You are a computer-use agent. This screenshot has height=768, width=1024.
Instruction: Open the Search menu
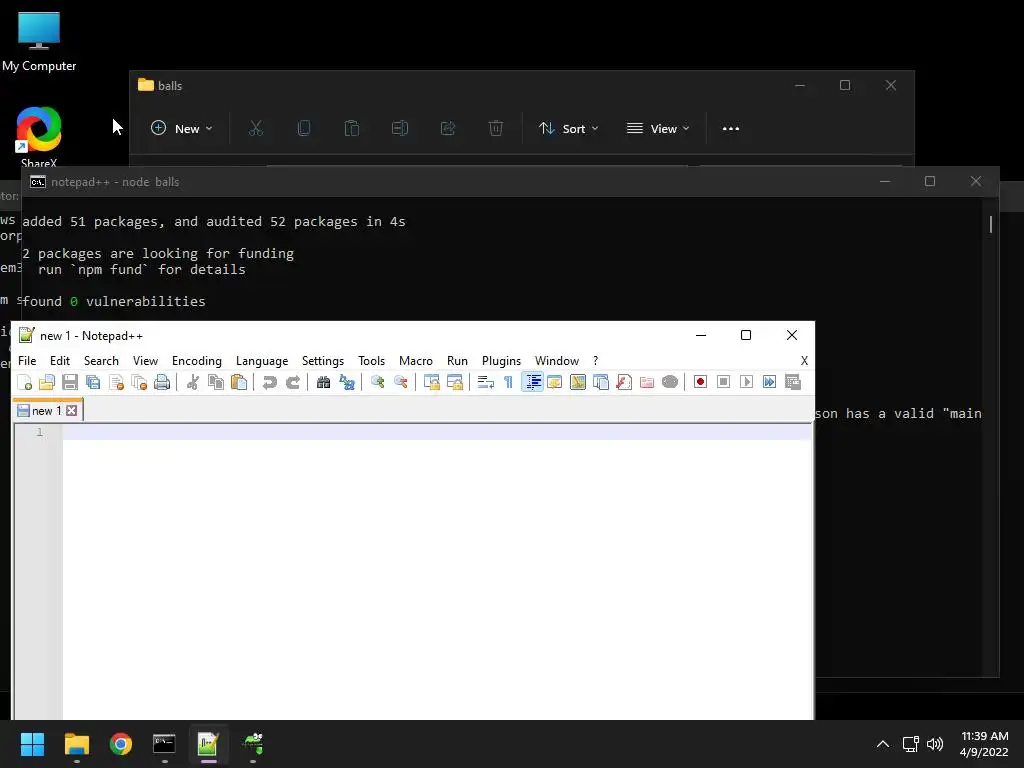pyautogui.click(x=101, y=360)
